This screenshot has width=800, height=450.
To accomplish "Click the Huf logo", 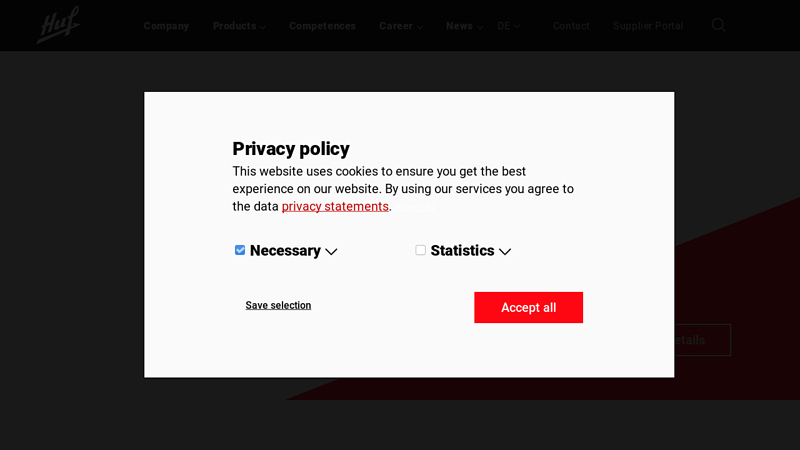I will point(58,25).
